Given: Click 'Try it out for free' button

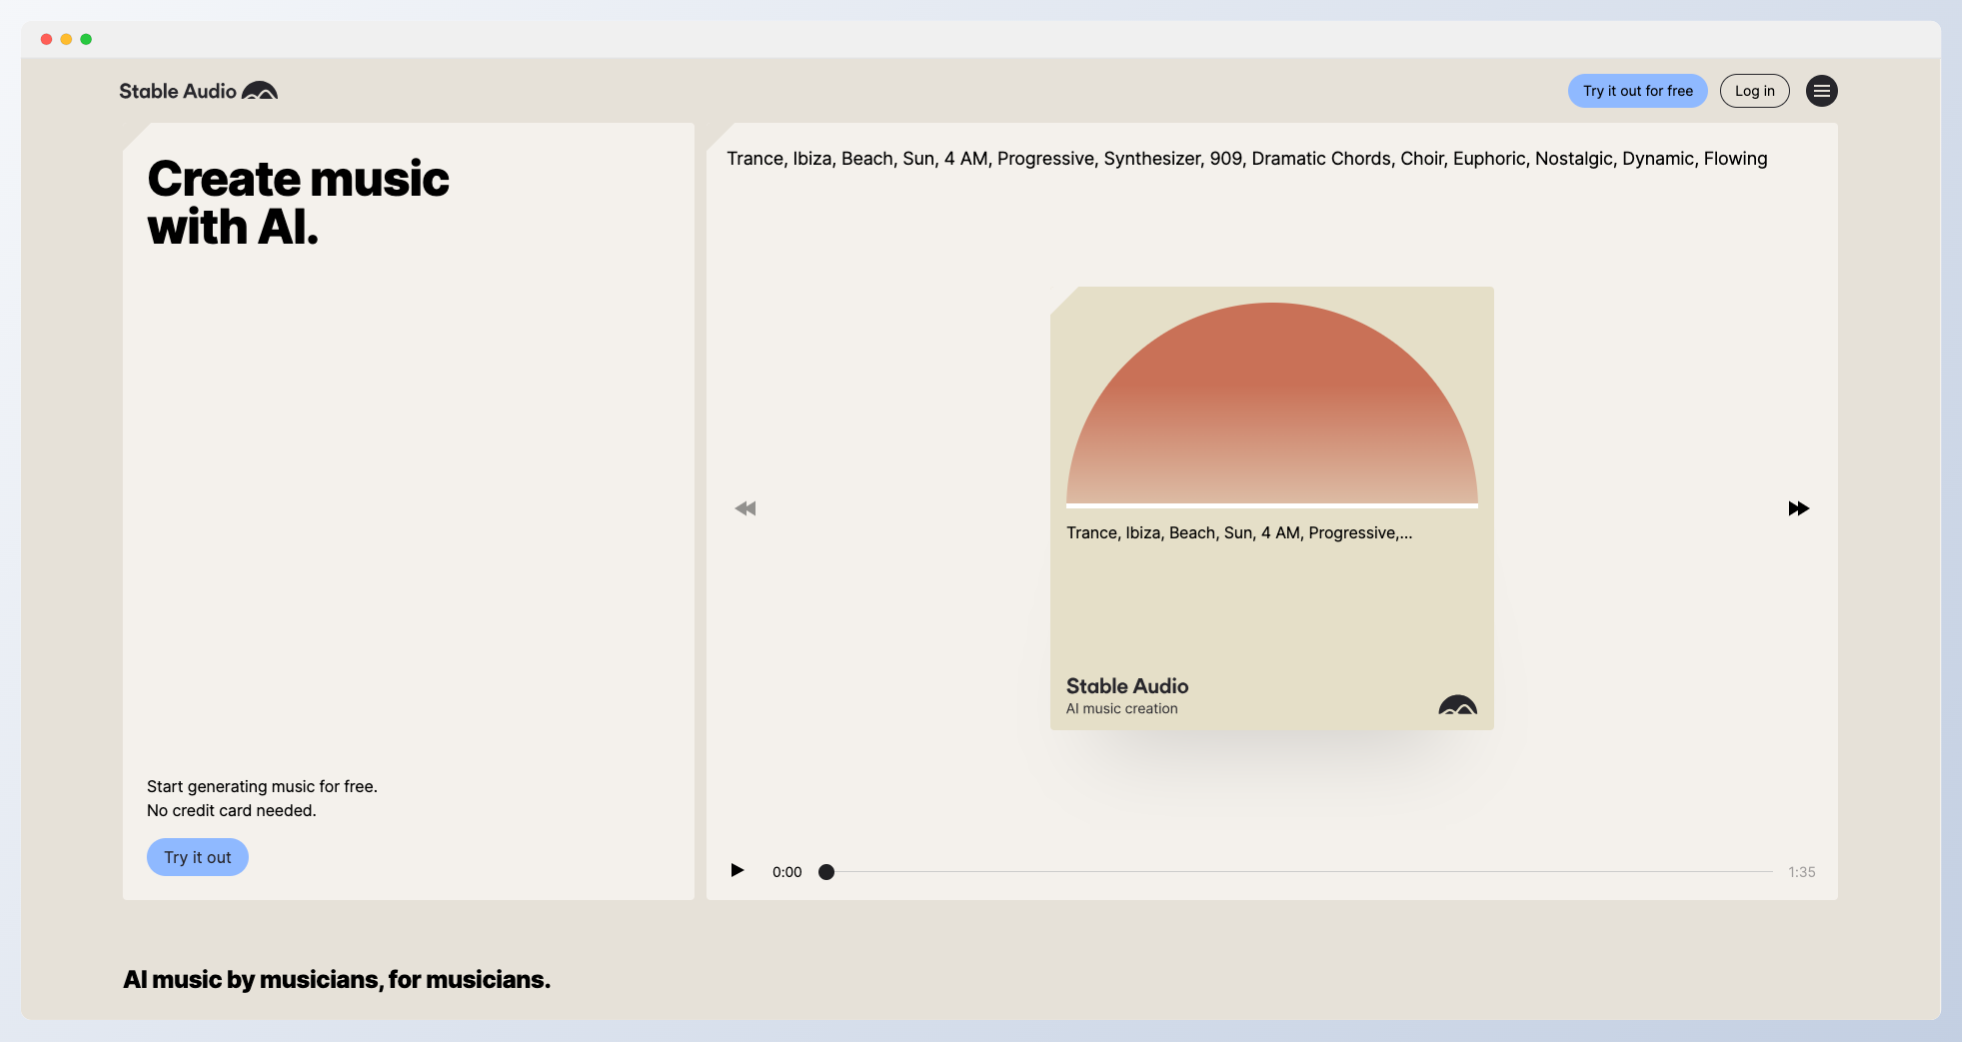Looking at the screenshot, I should [1638, 91].
